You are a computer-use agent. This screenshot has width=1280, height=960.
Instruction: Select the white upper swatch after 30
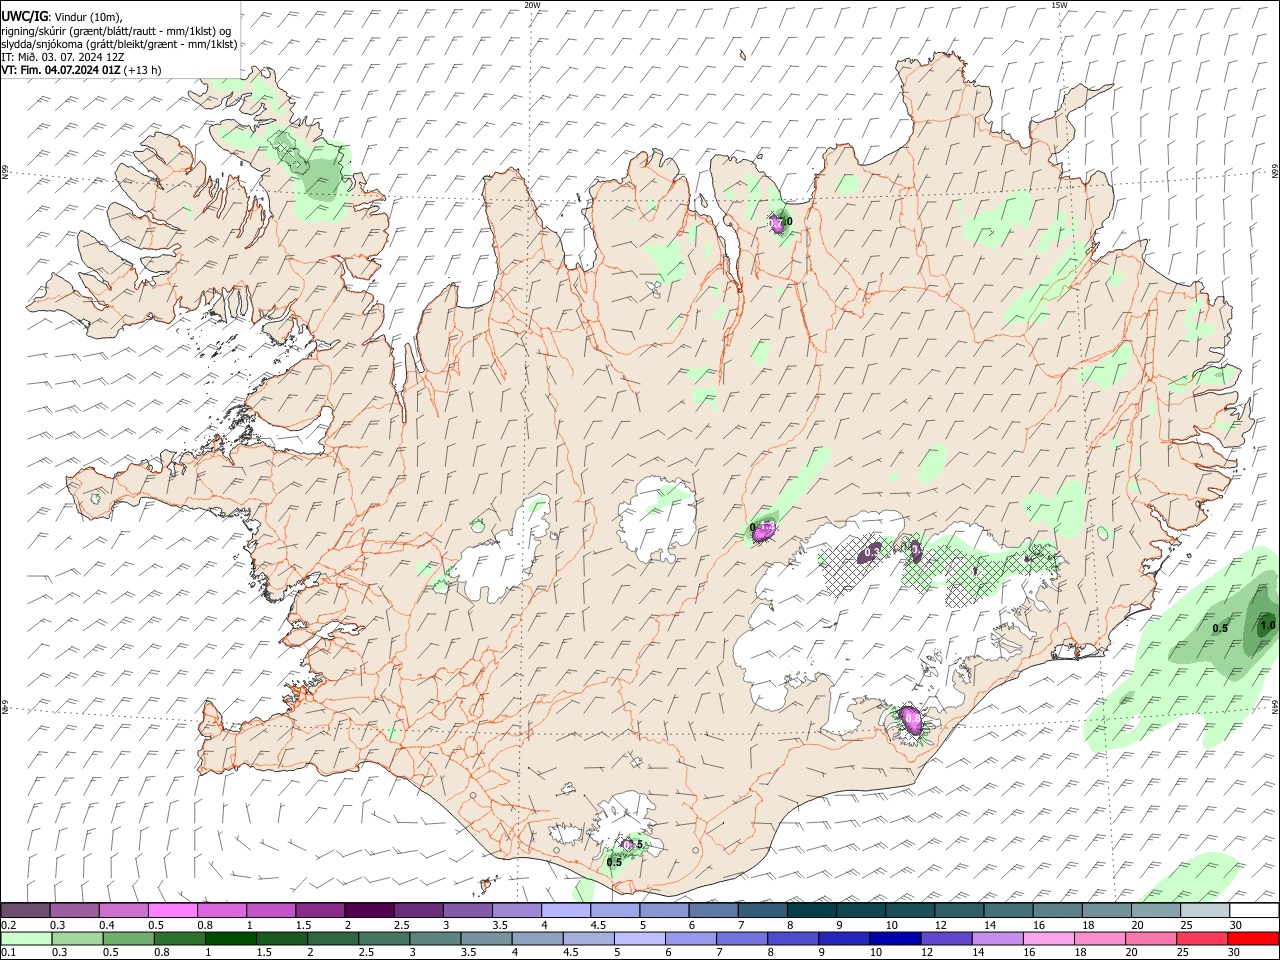(x=1254, y=911)
